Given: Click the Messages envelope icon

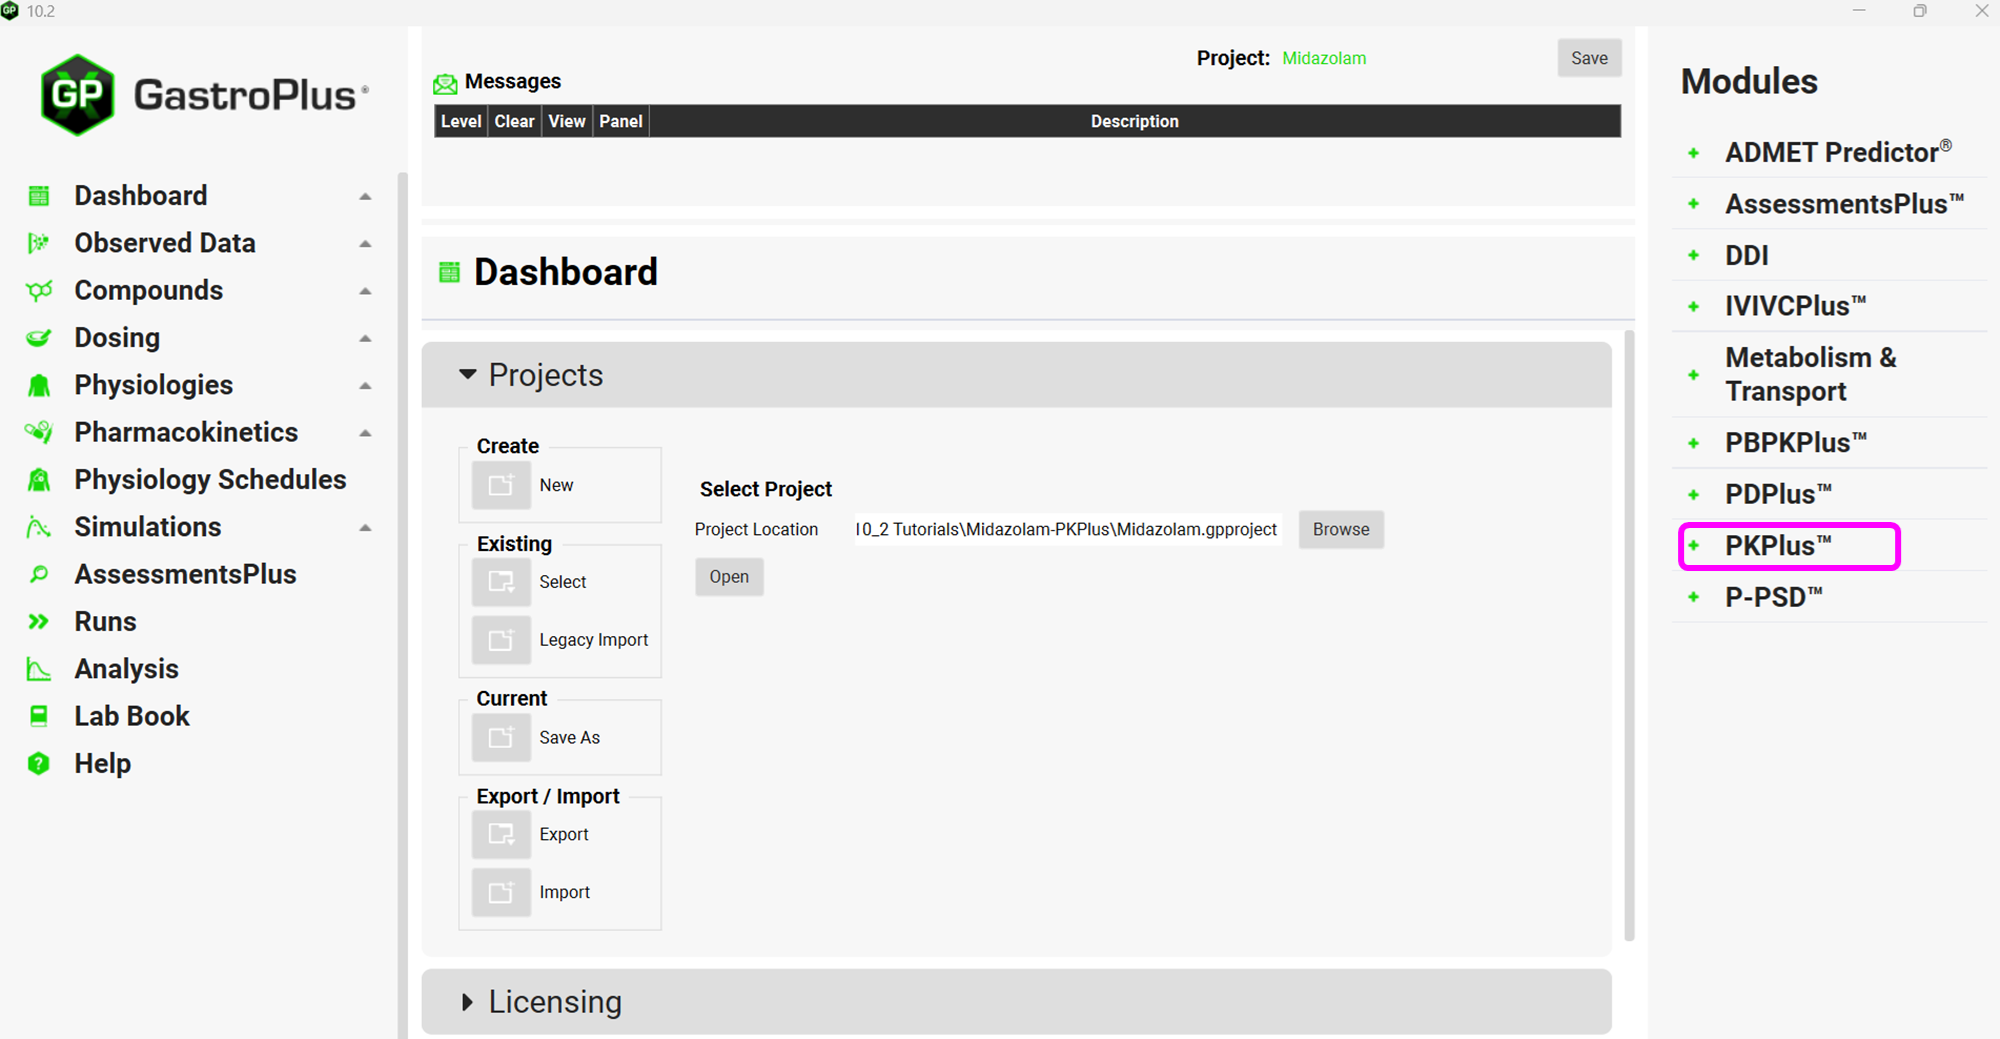Looking at the screenshot, I should click(445, 83).
